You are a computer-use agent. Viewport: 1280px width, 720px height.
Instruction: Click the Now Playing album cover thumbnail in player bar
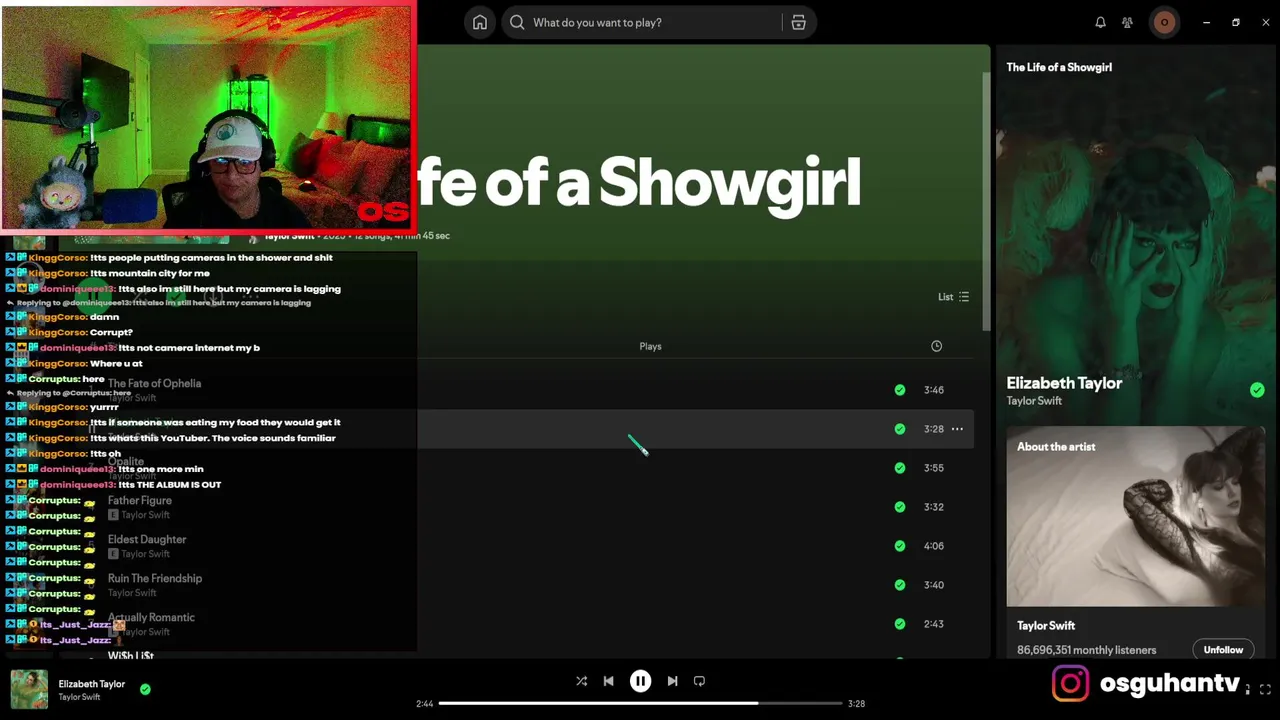click(x=29, y=689)
